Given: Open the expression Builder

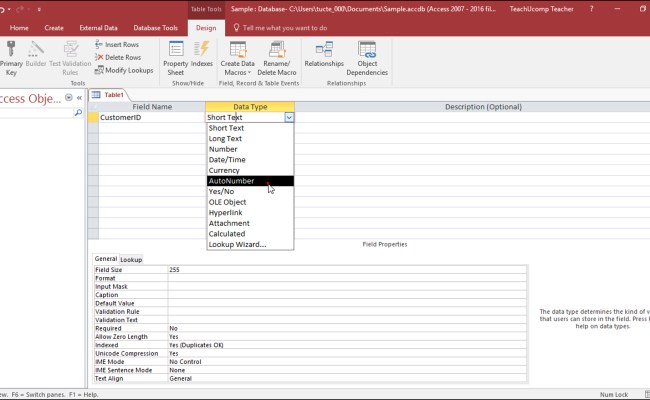Looking at the screenshot, I should coord(36,54).
